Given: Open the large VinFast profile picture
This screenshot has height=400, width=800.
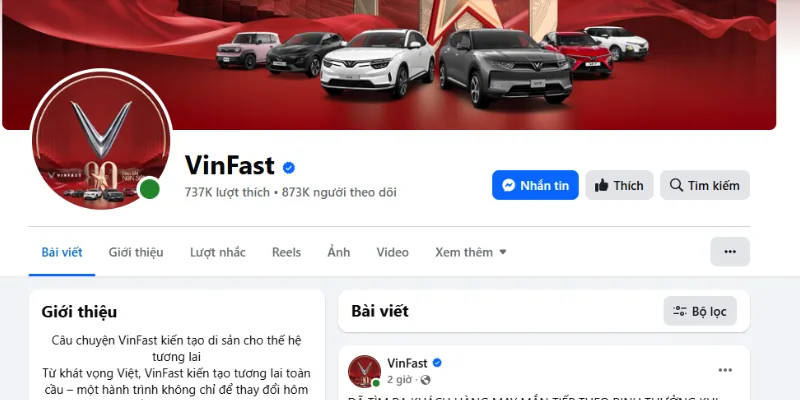Looking at the screenshot, I should click(x=101, y=139).
